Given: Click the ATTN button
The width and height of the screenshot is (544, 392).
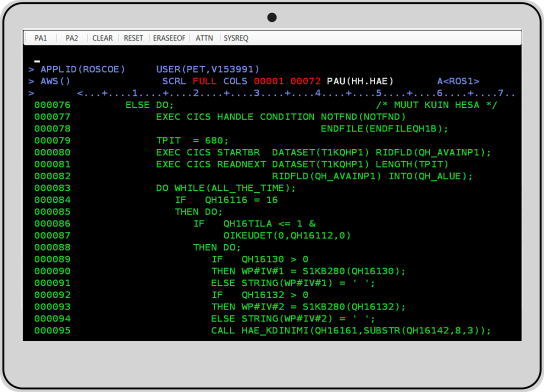Looking at the screenshot, I should (x=204, y=38).
